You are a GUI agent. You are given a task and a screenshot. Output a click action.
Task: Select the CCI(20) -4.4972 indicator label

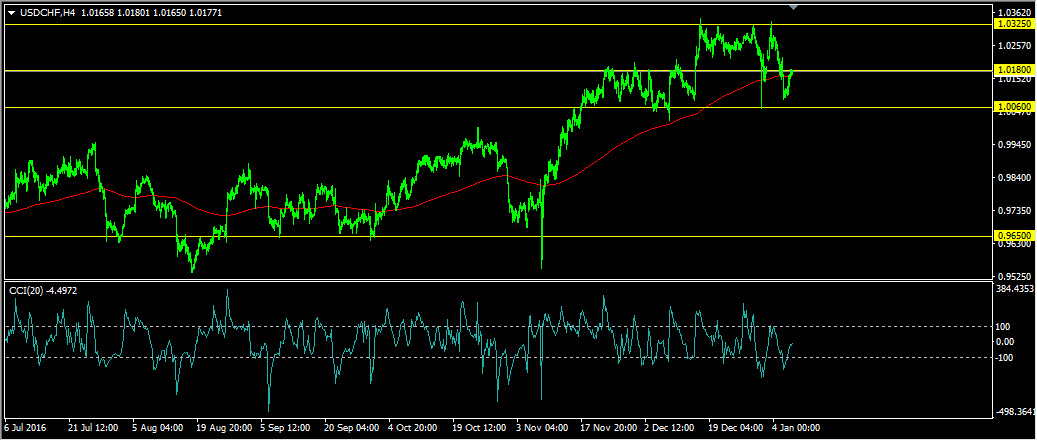[x=42, y=291]
